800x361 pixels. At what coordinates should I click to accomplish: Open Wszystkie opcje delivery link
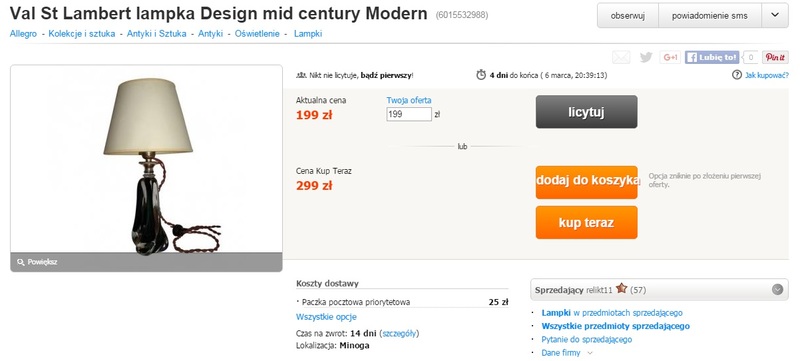[326, 317]
